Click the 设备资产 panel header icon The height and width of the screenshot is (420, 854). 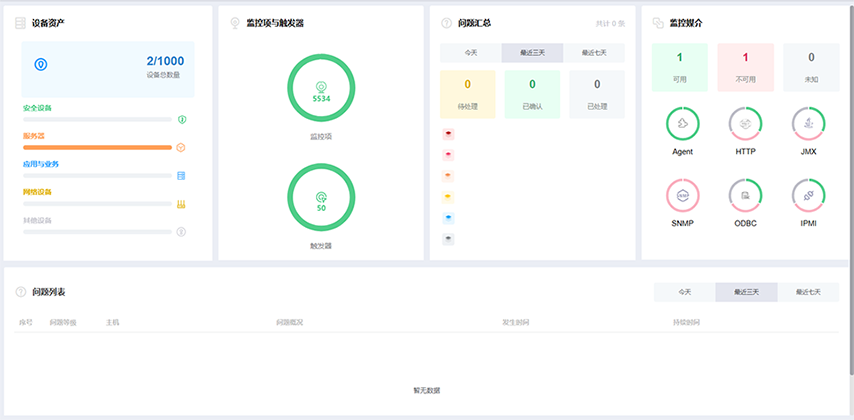(x=20, y=23)
